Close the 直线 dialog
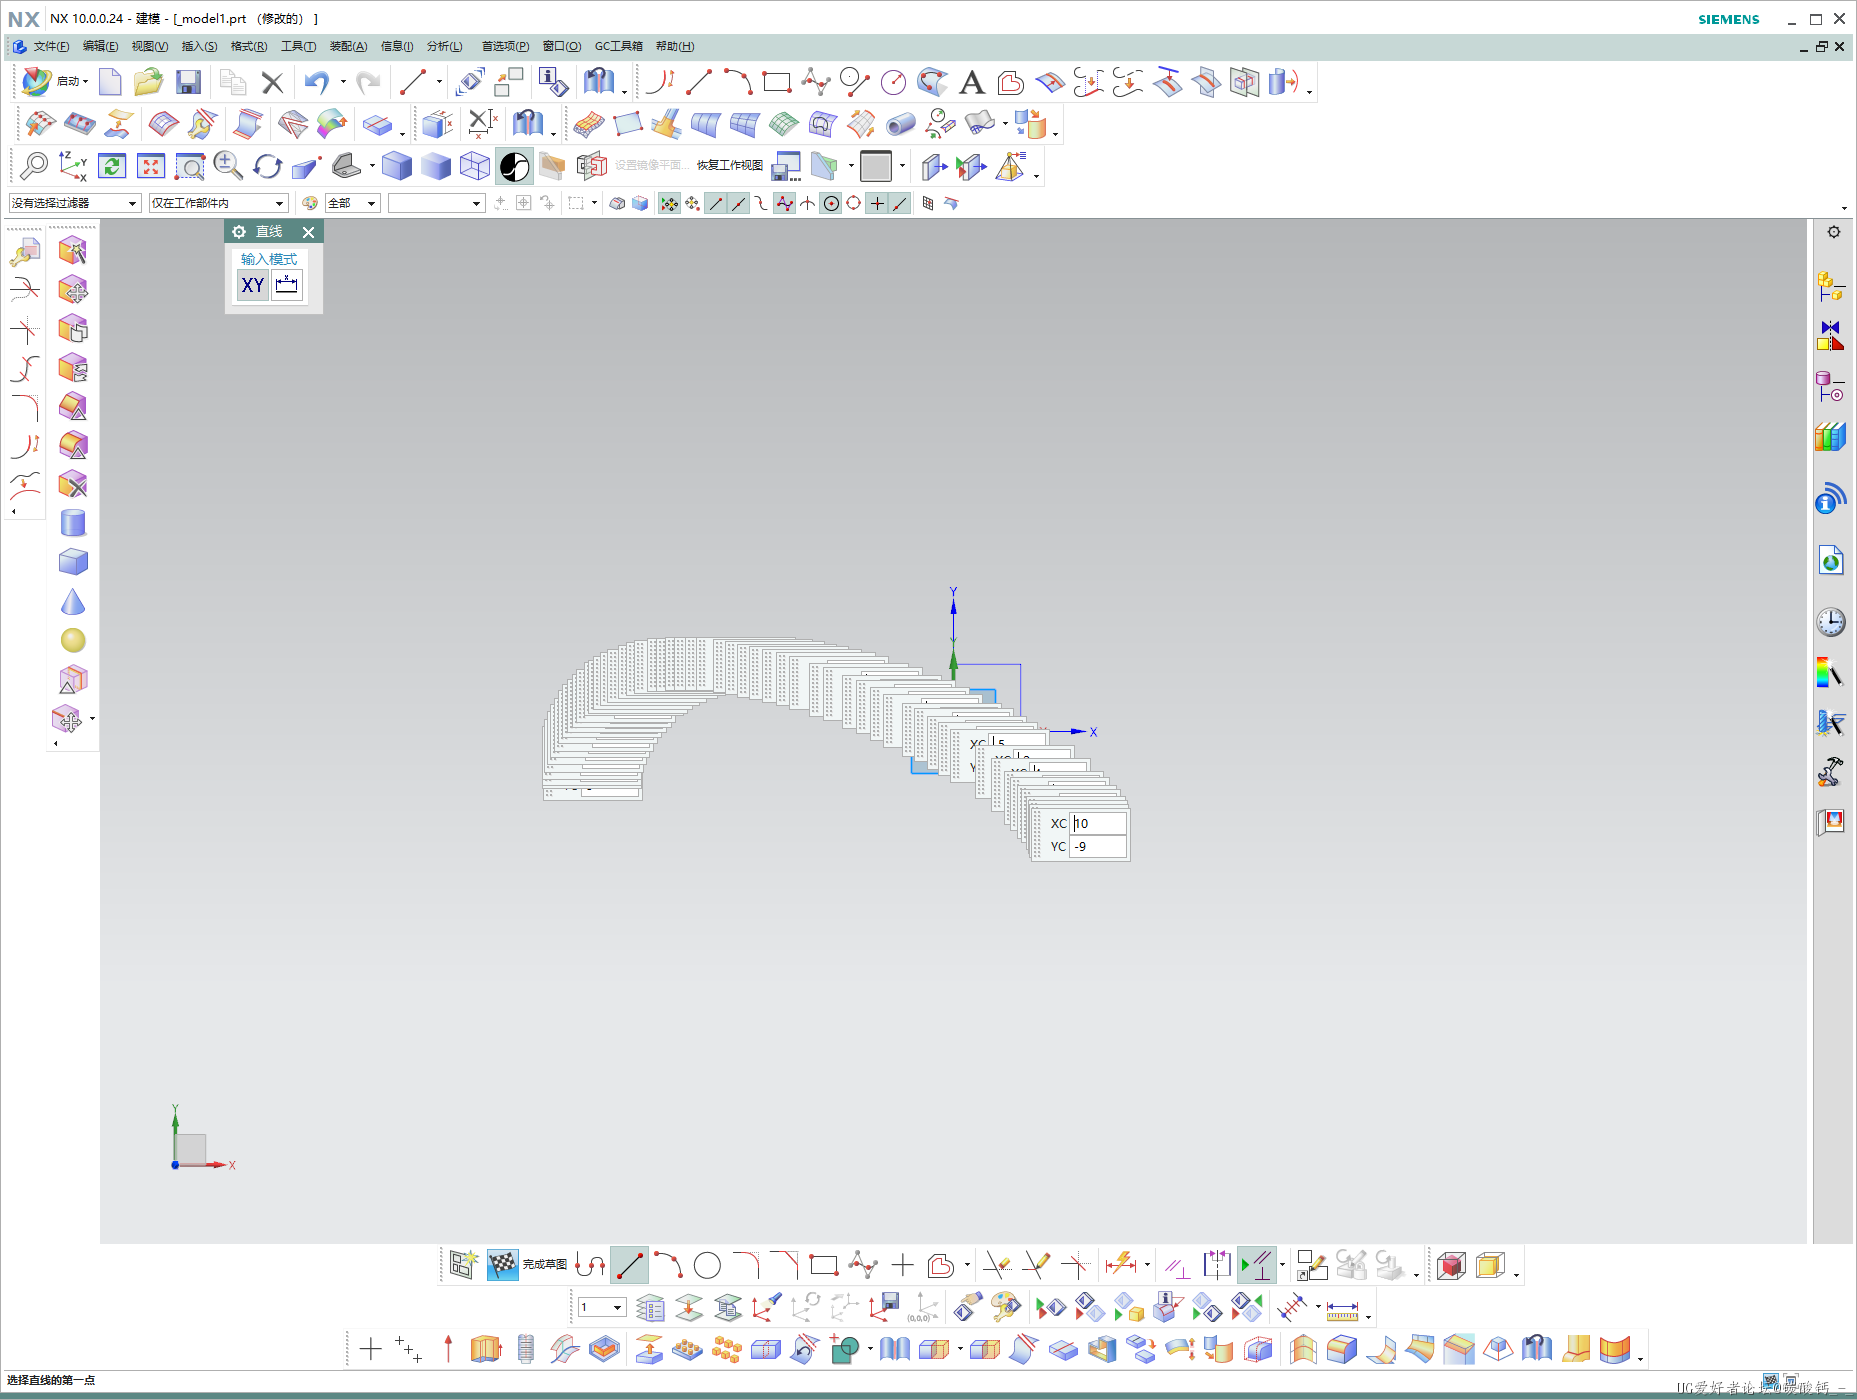 [308, 232]
